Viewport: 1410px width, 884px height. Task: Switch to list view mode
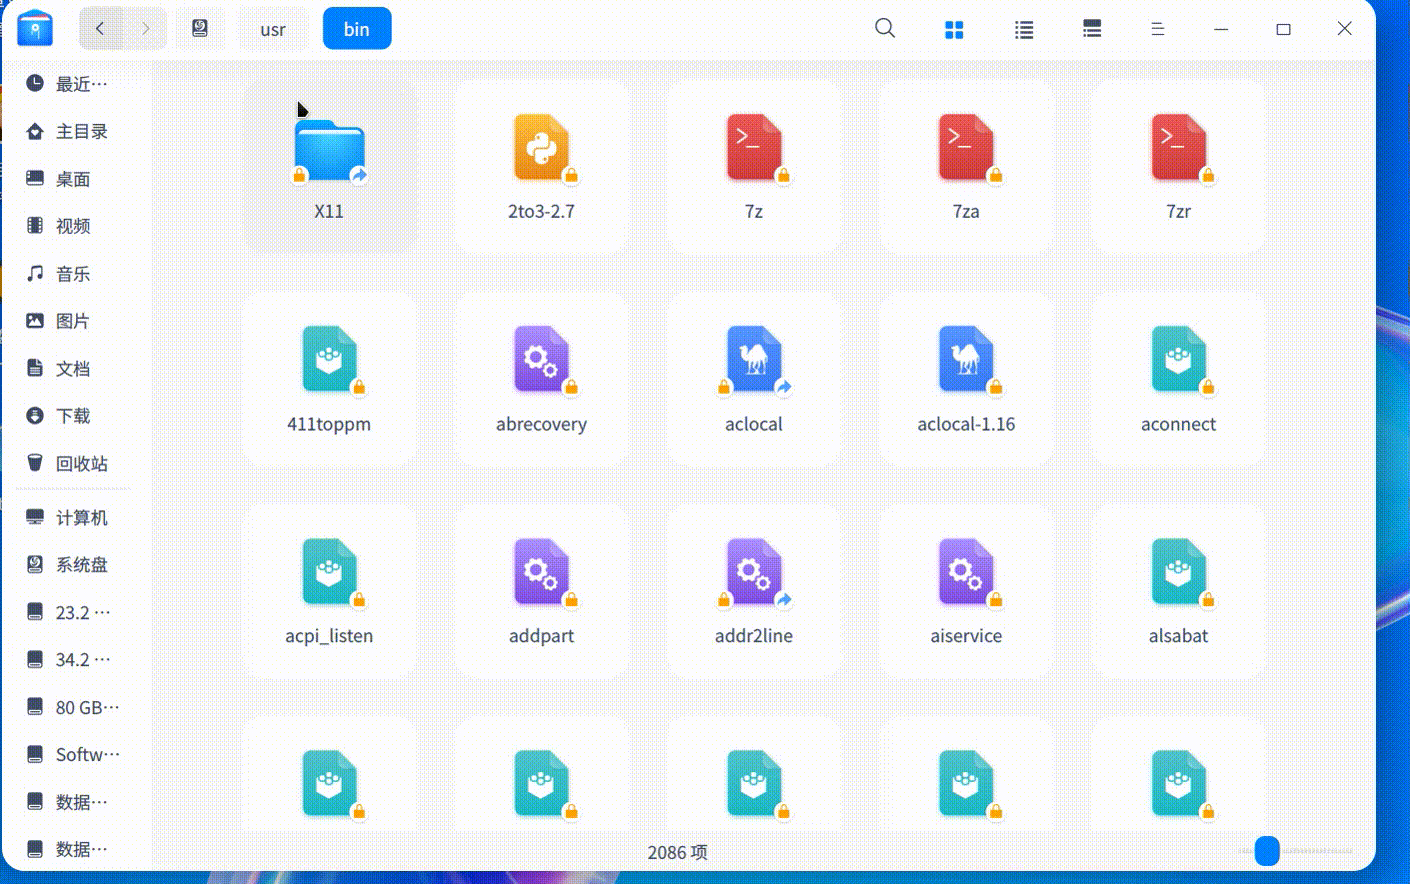1023,30
